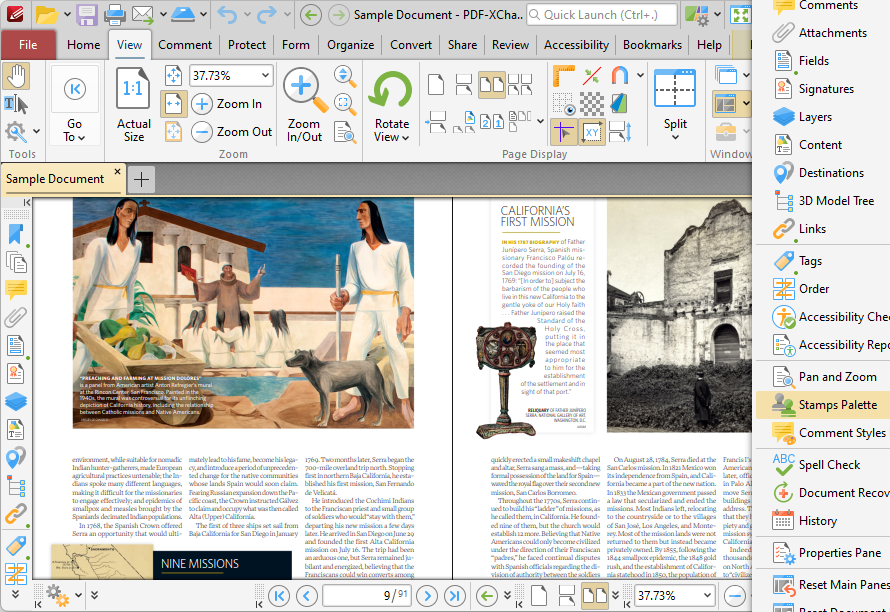Switch to the Bookmarks tab
Image resolution: width=890 pixels, height=612 pixels.
coord(652,45)
